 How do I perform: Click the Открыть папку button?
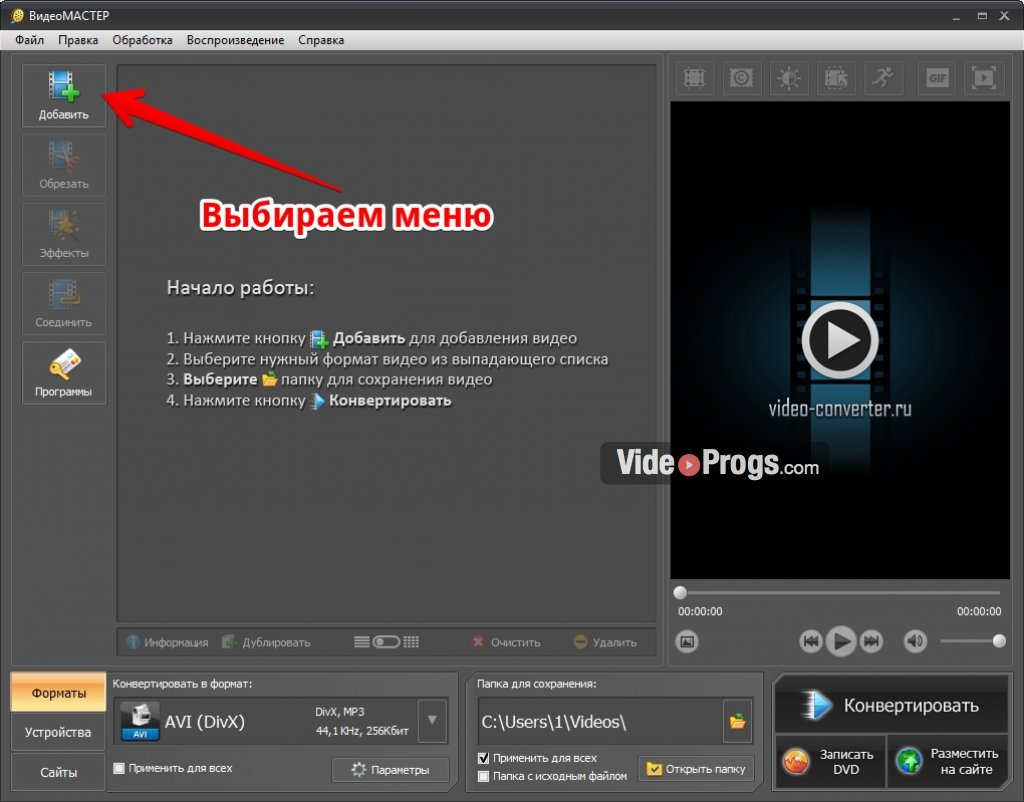click(x=696, y=769)
